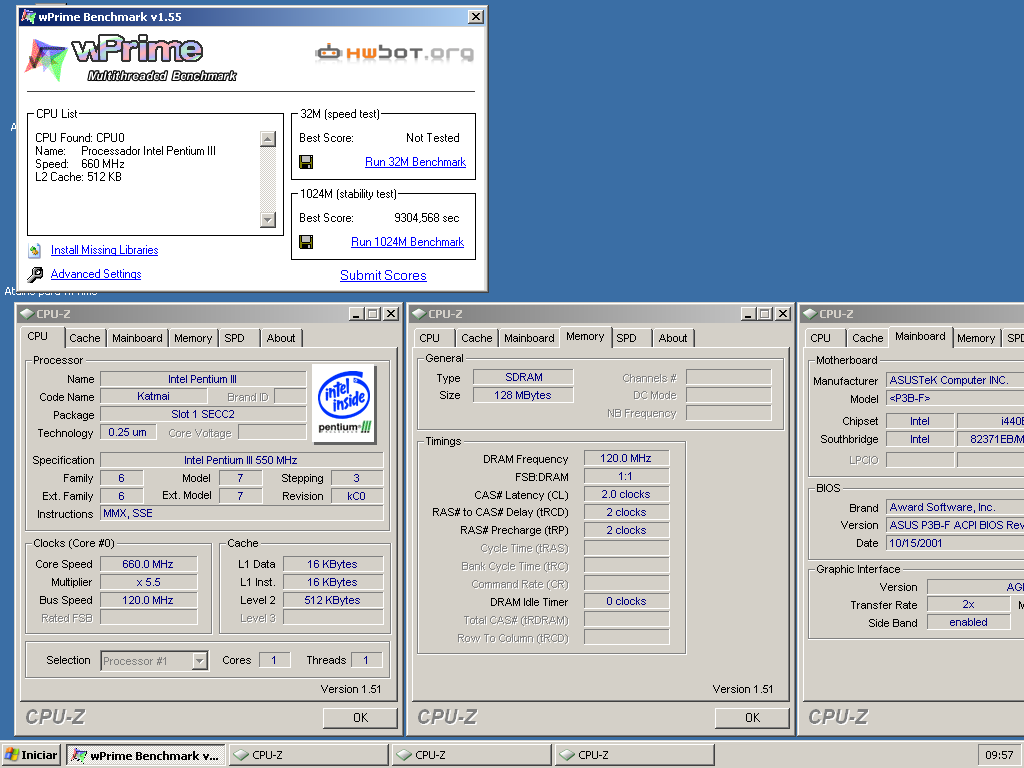This screenshot has height=768, width=1024.
Task: Select Memory tab in third CPU-Z window
Action: pyautogui.click(x=976, y=338)
